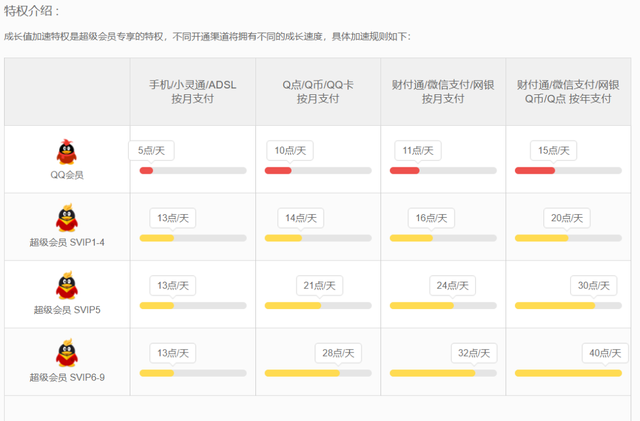Click the 13点/天 bar in SVIP6-9 row

point(193,373)
